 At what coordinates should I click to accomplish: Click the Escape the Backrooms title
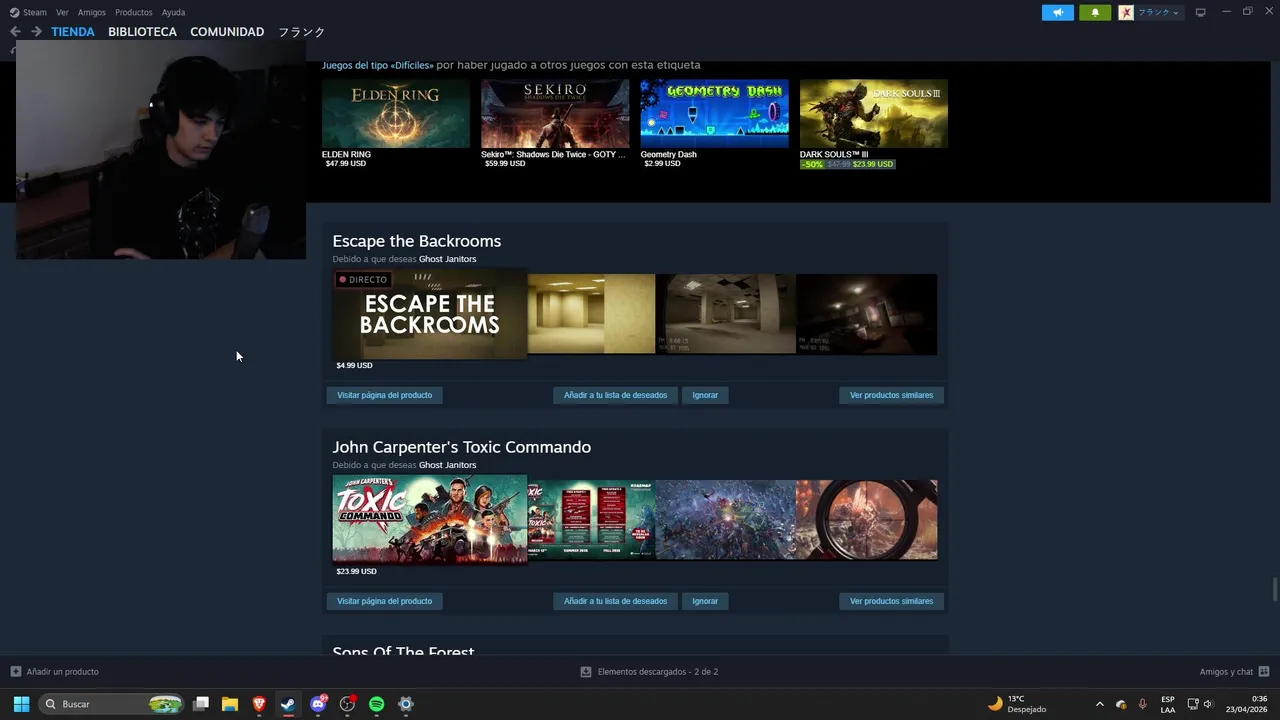[x=417, y=241]
